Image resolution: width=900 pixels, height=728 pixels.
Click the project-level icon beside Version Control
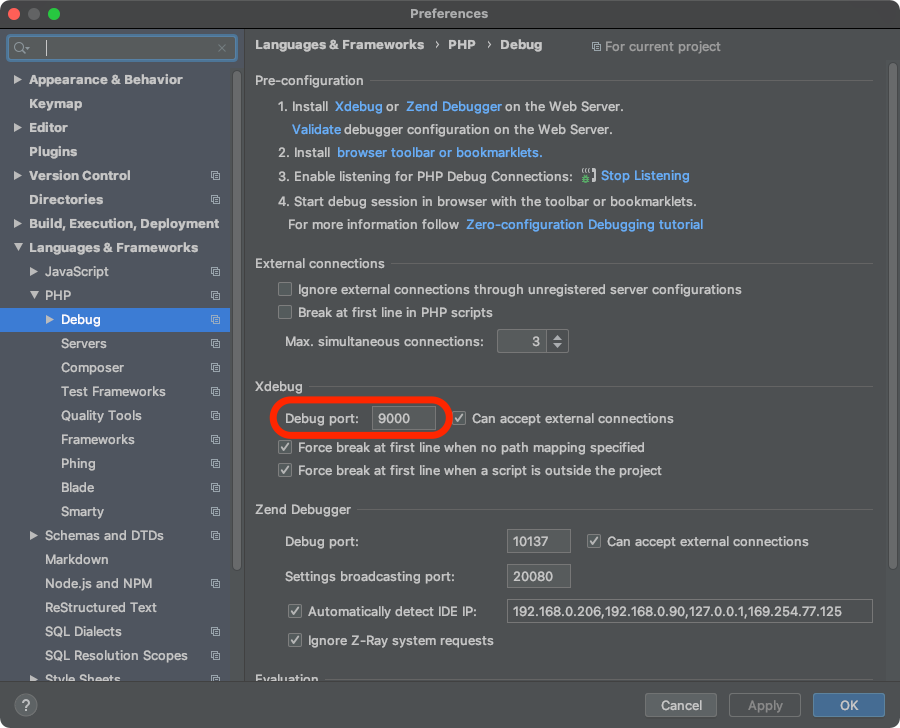(x=215, y=176)
